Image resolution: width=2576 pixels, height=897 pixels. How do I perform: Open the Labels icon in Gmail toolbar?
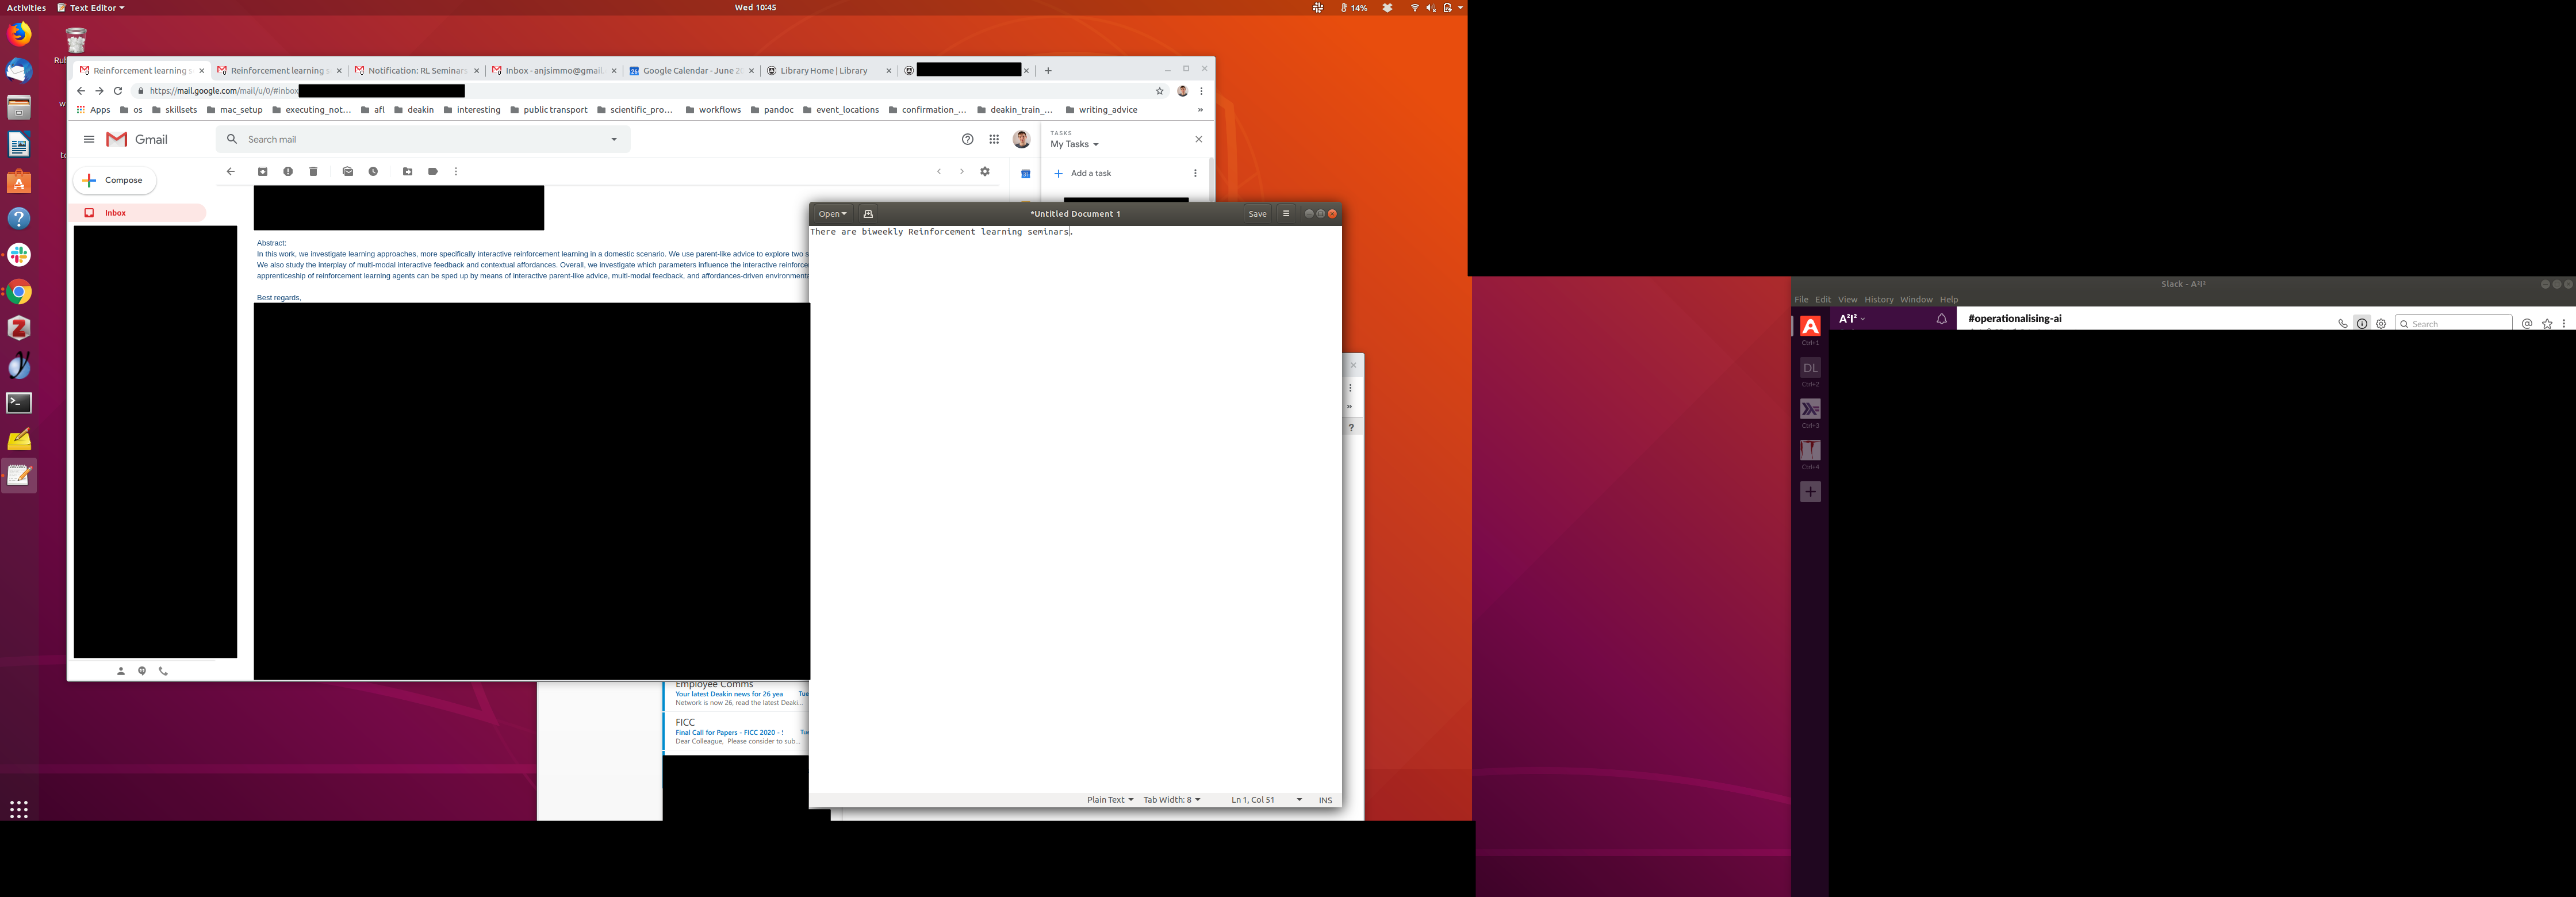coord(433,172)
